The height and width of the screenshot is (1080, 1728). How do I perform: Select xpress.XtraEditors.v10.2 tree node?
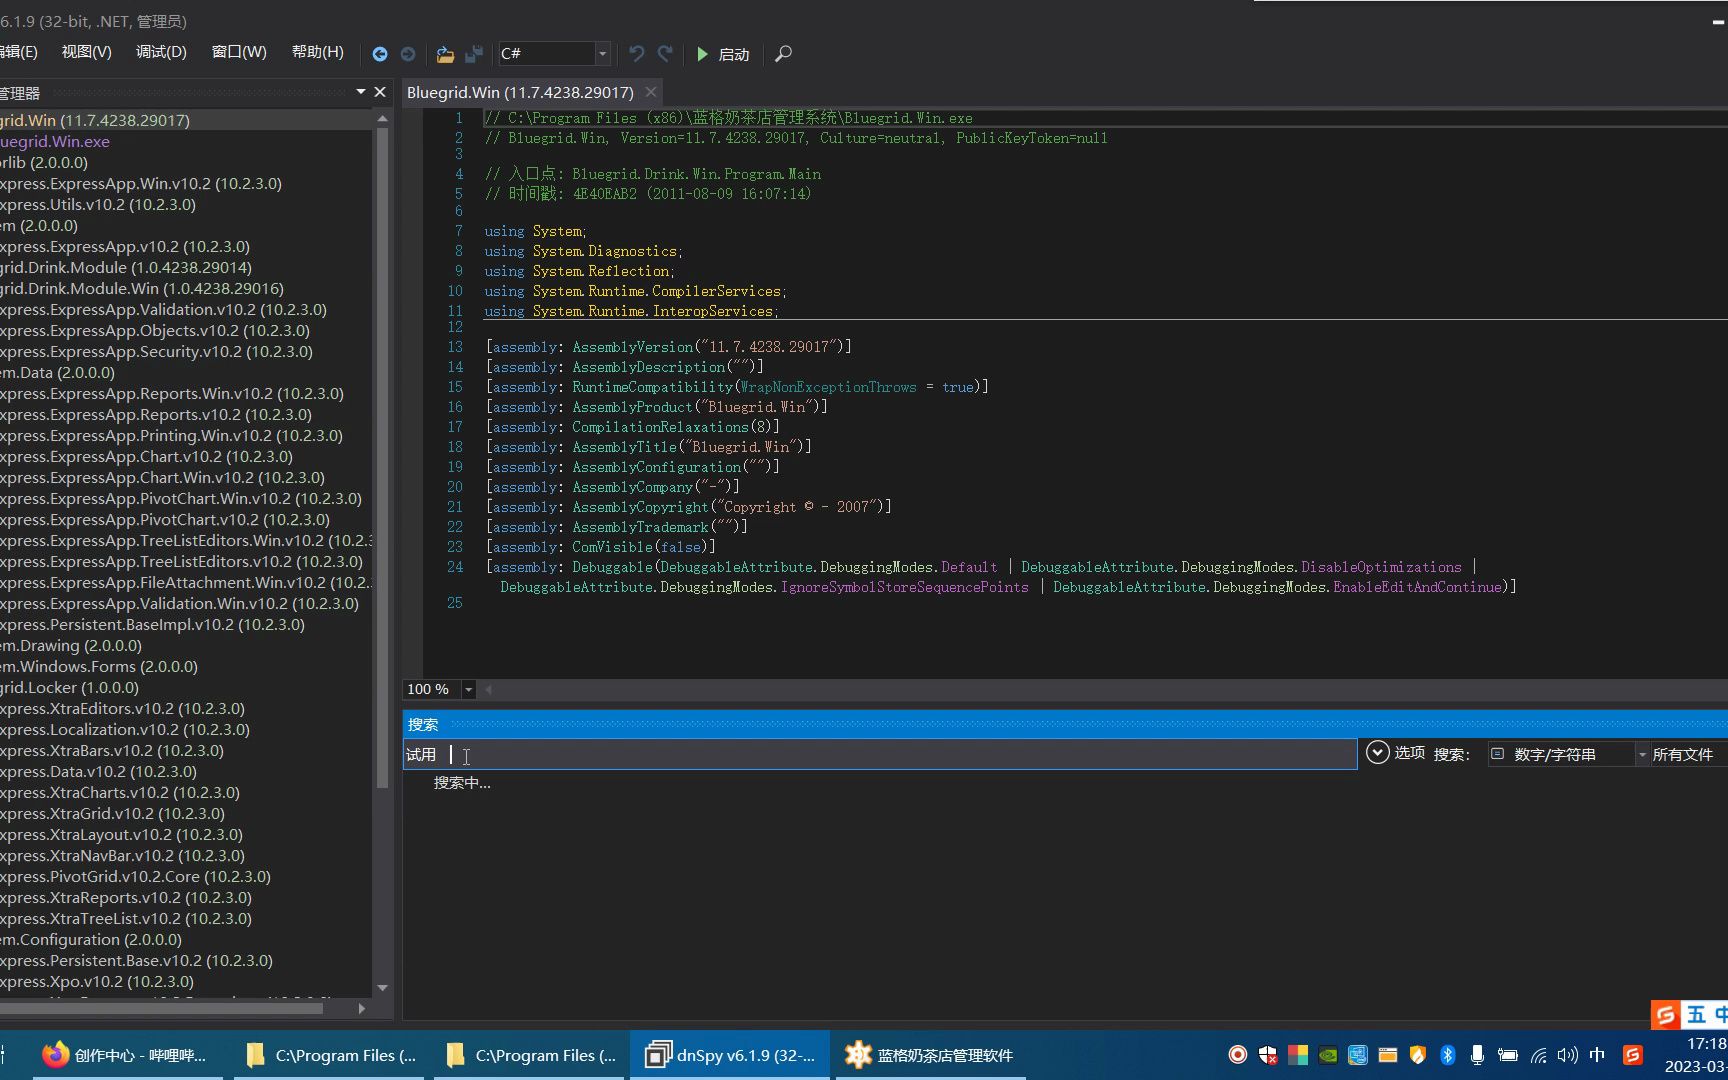pos(122,708)
